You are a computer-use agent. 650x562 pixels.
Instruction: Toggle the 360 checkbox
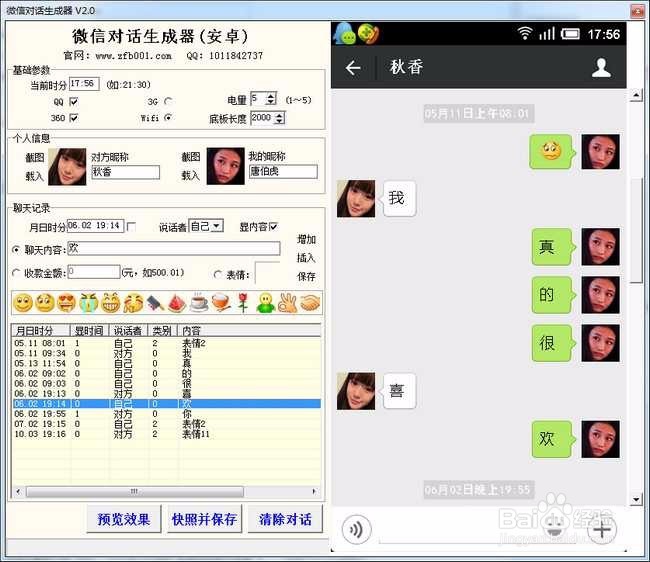point(74,118)
